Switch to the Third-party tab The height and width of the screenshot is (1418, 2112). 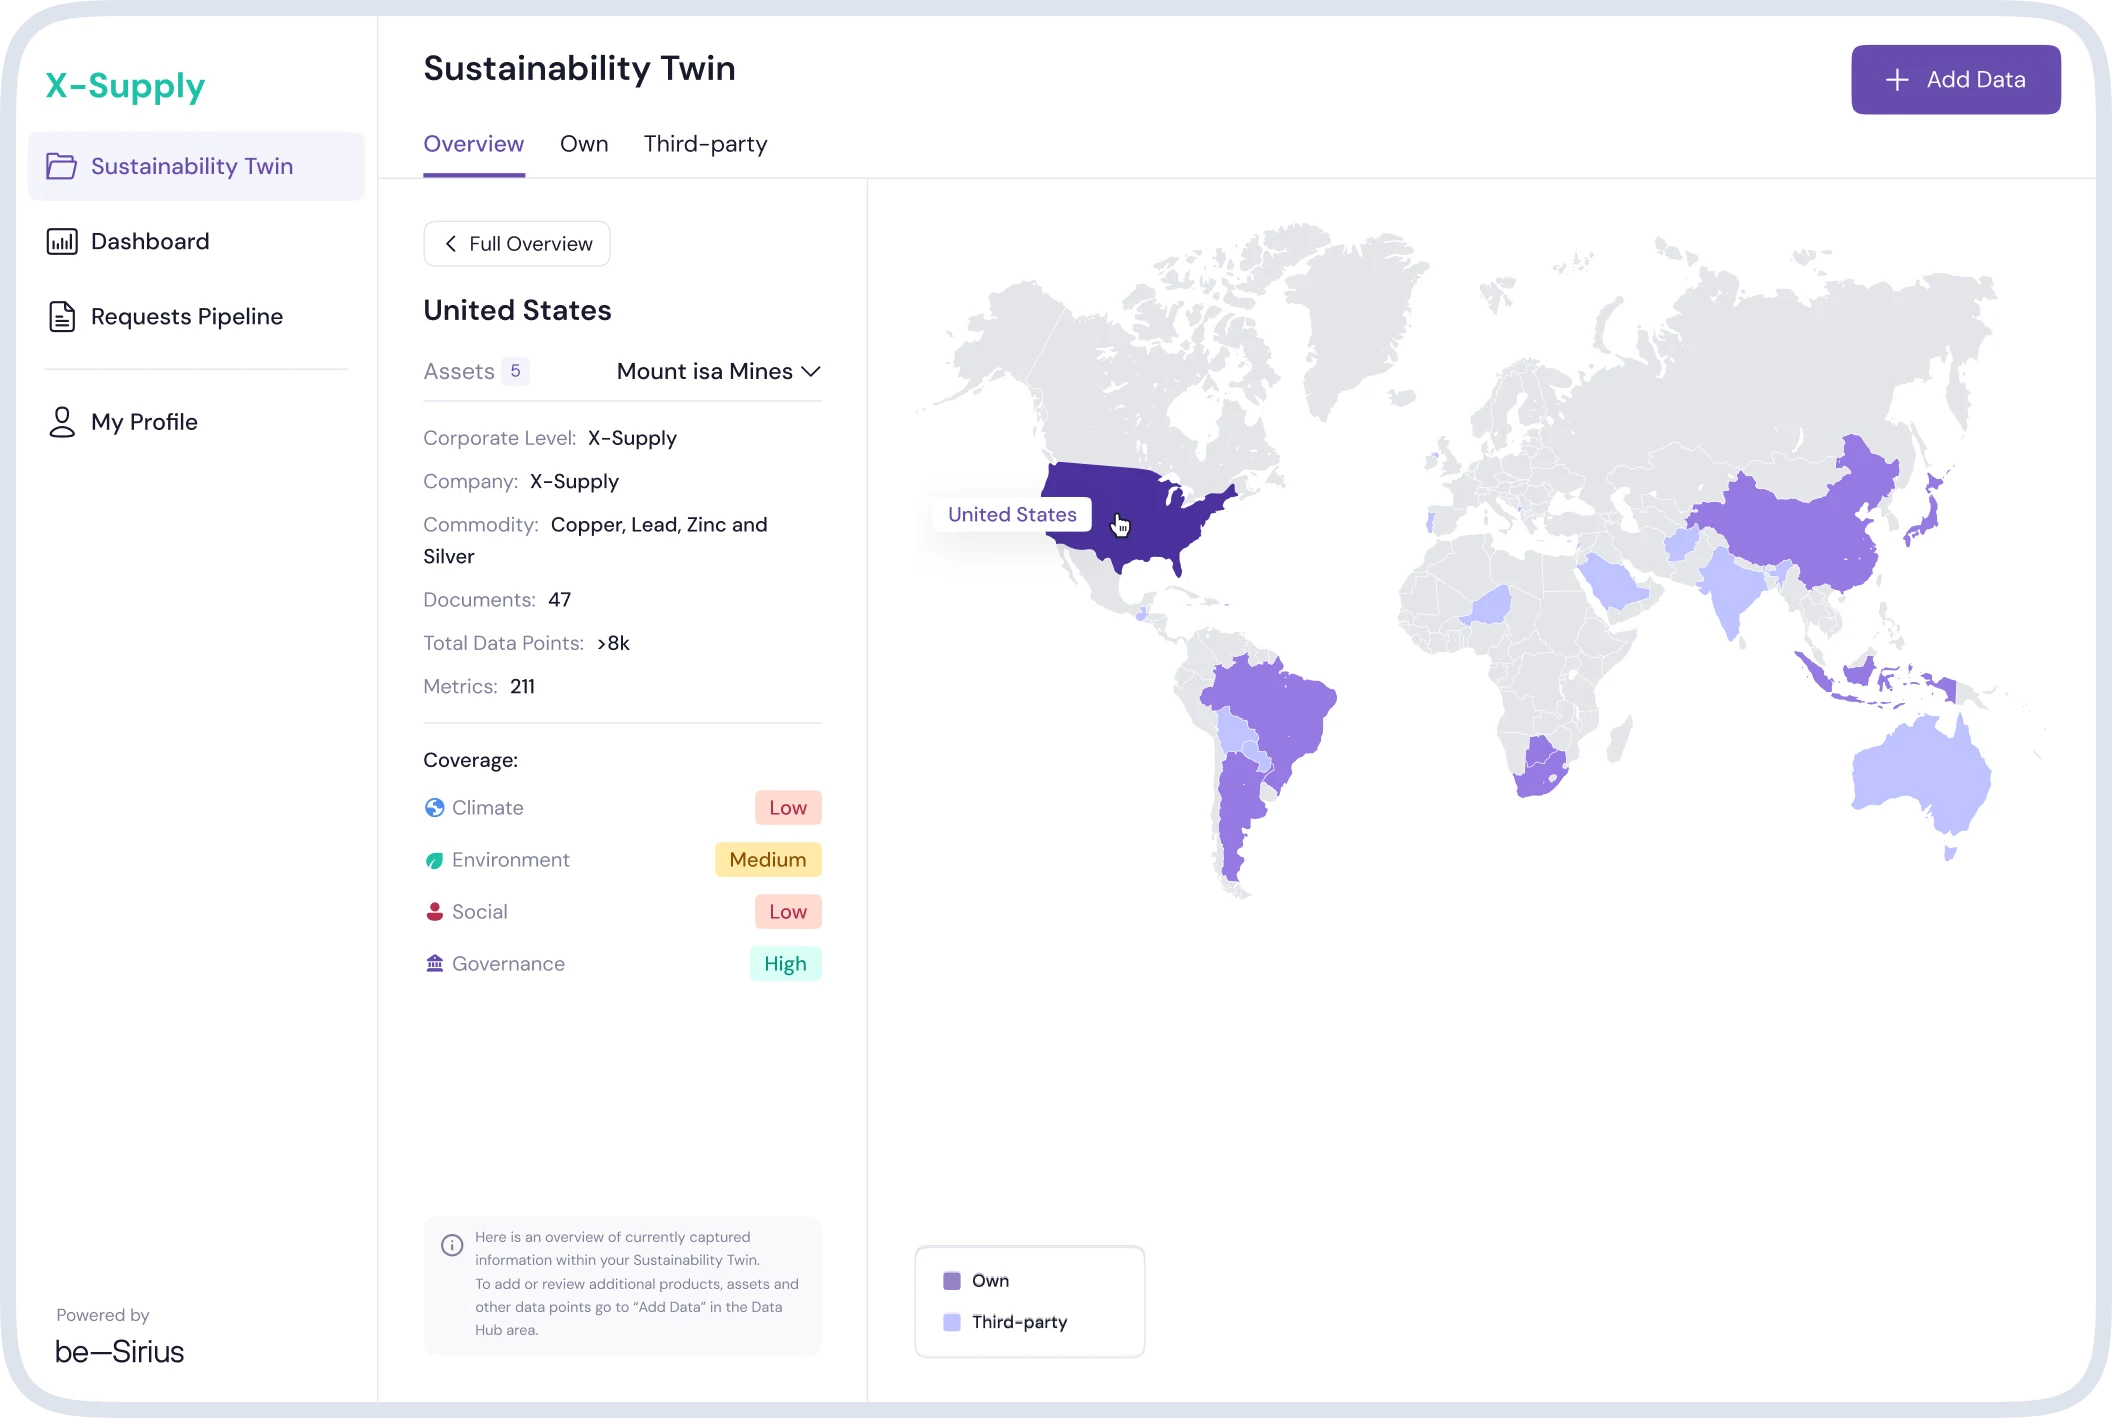click(705, 144)
